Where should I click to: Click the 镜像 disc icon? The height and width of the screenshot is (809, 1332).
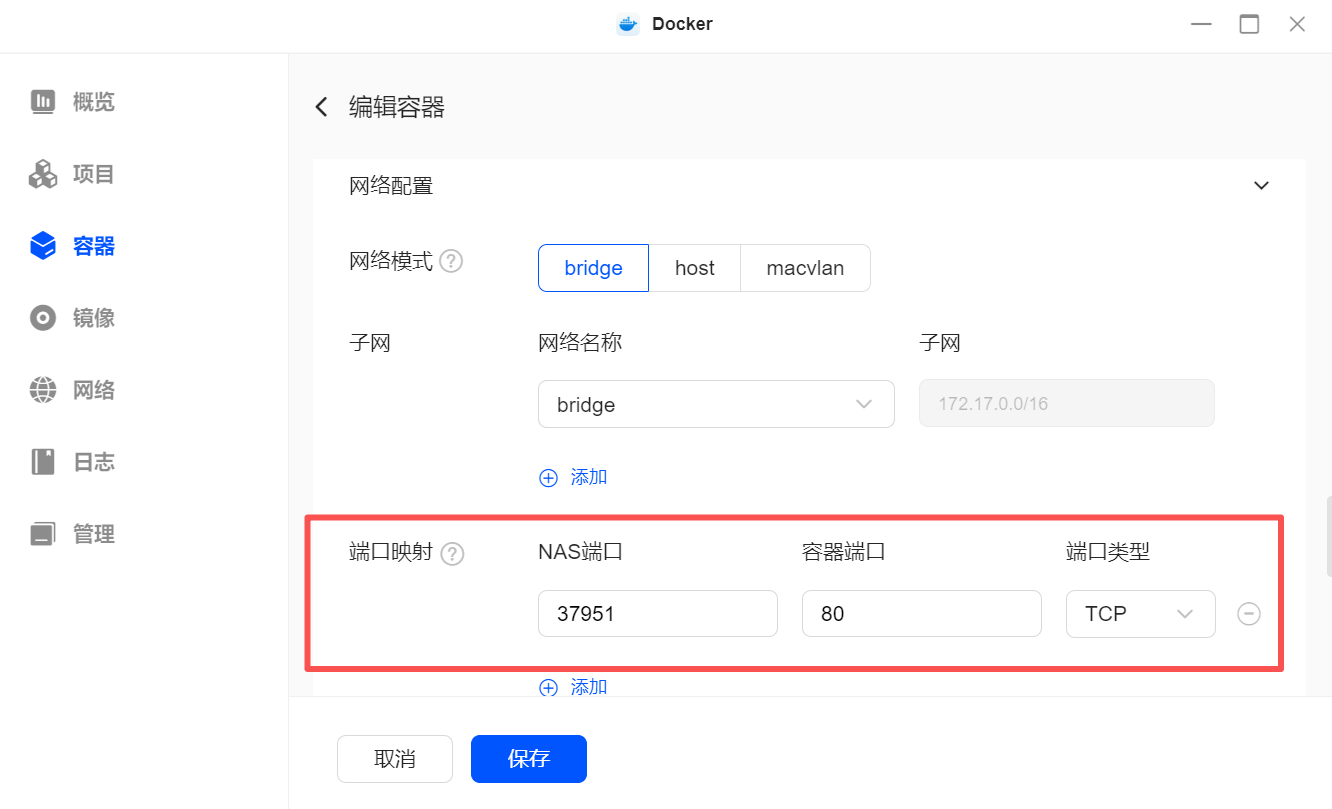(43, 318)
